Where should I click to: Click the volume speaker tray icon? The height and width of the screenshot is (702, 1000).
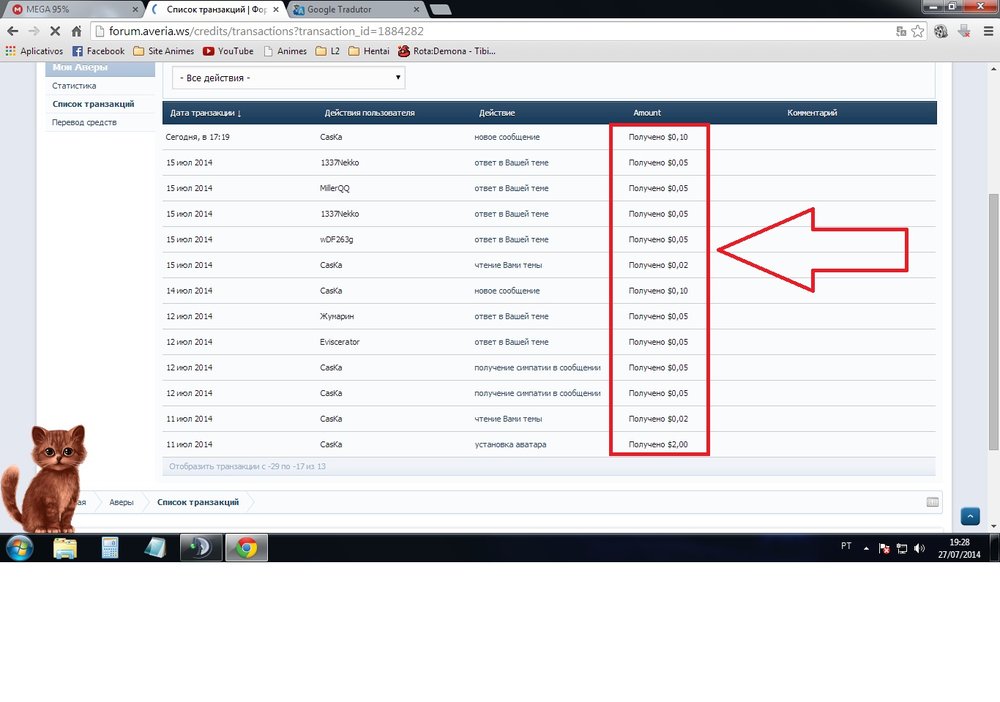919,548
